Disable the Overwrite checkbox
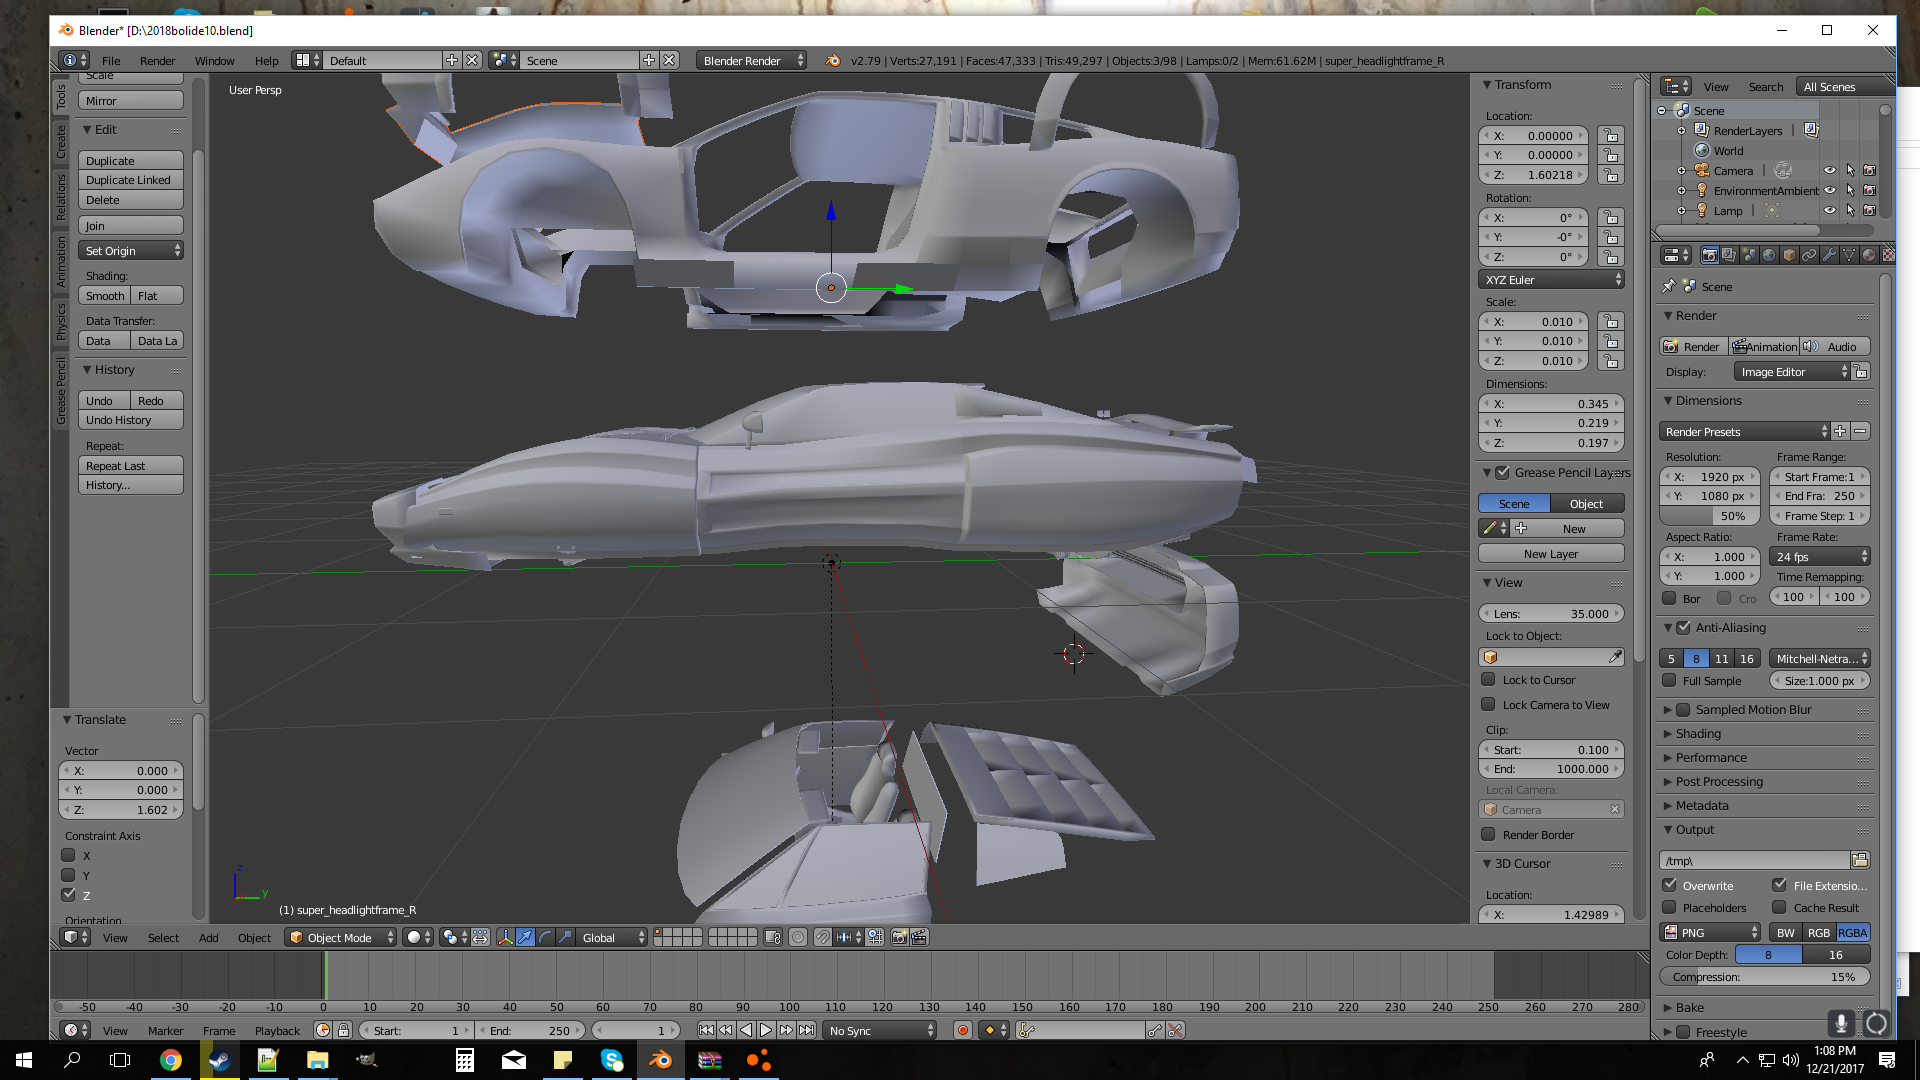Image resolution: width=1920 pixels, height=1080 pixels. pyautogui.click(x=1670, y=886)
